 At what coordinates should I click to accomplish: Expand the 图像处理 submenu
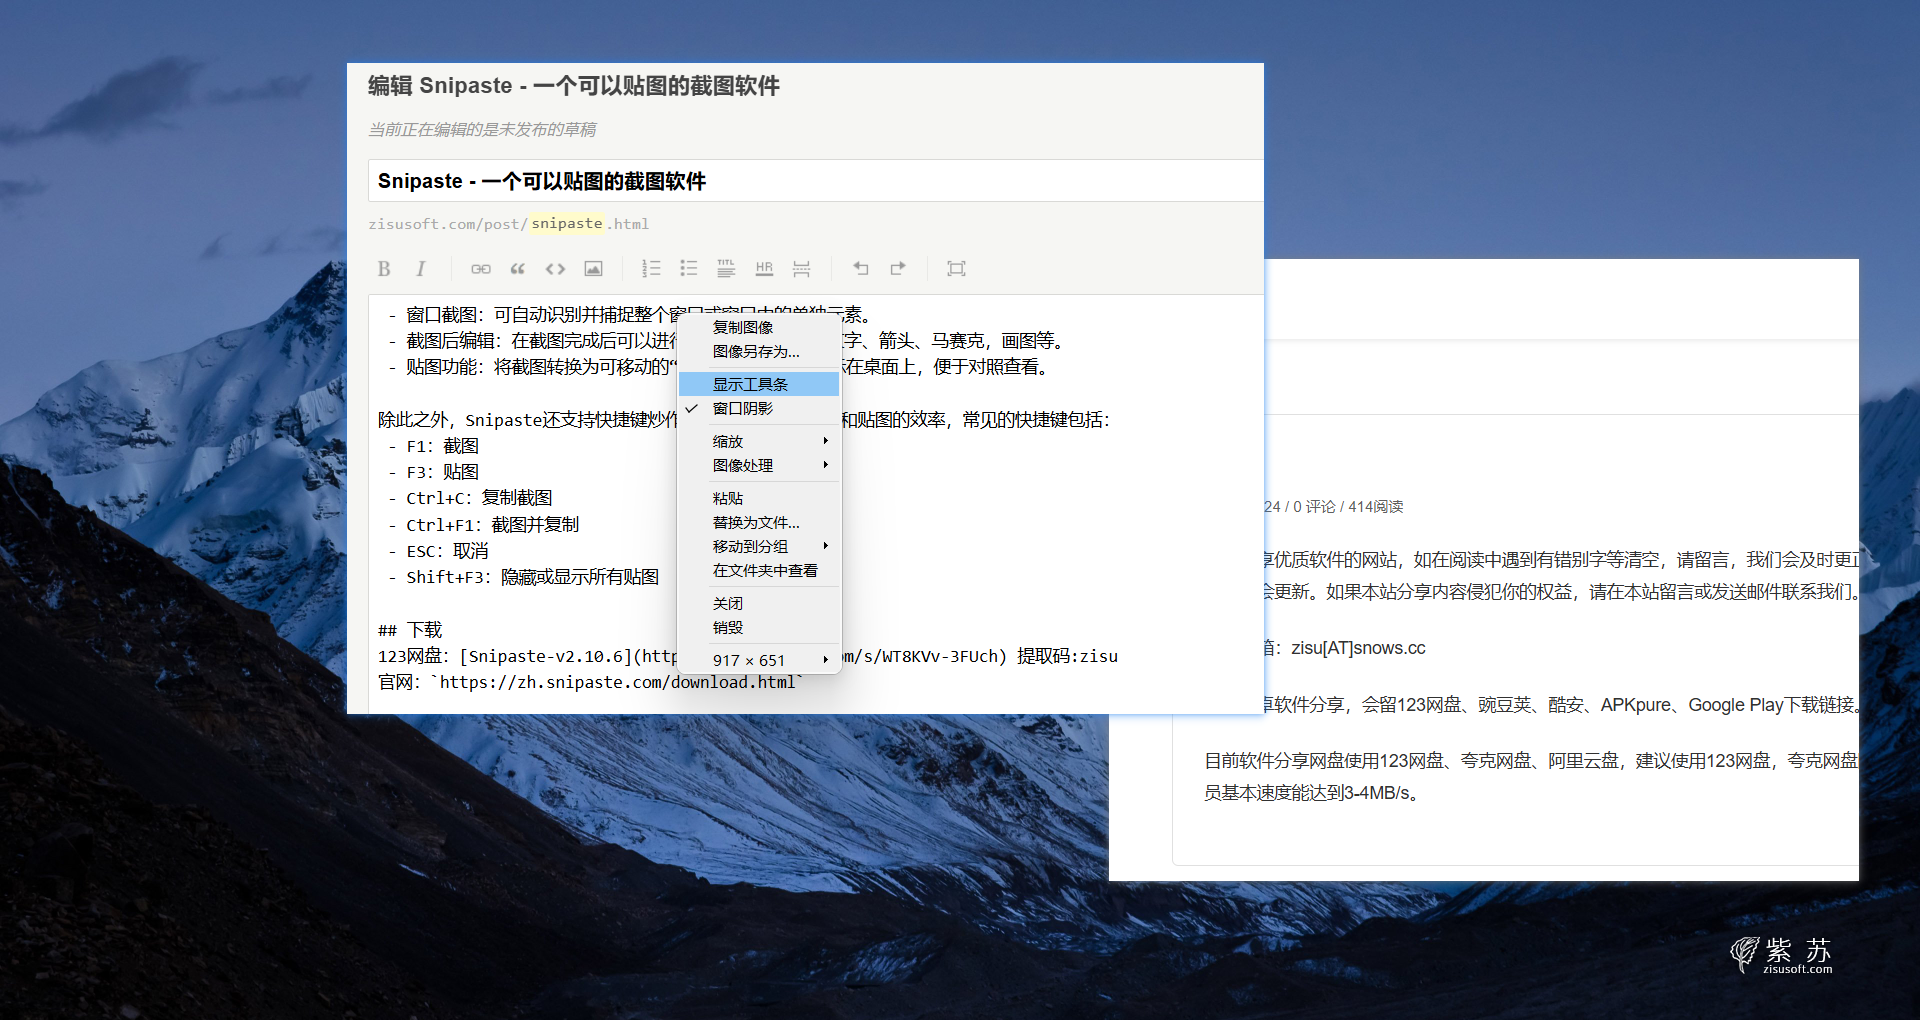759,465
